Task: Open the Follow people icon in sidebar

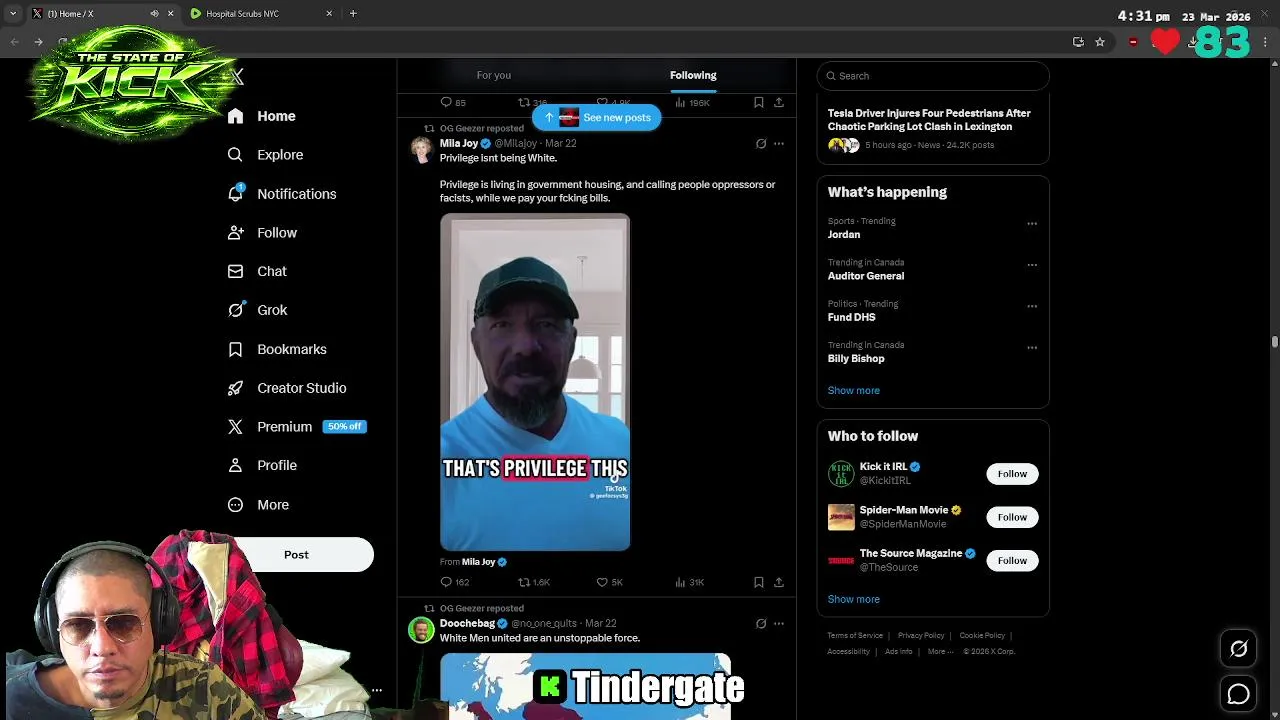Action: tap(235, 233)
